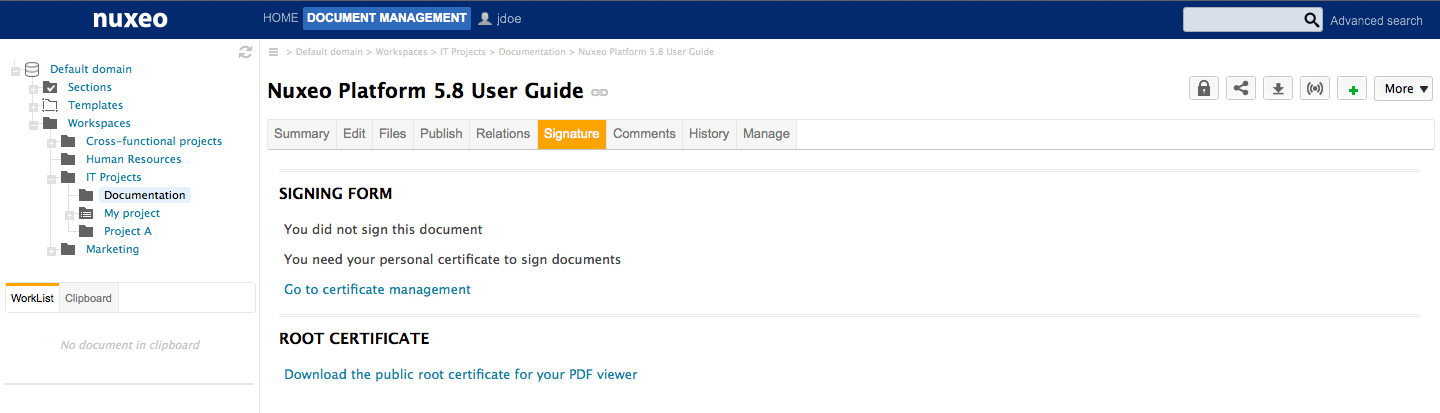Open Human Resources in the tree
Screen dimensions: 1440x413
click(134, 159)
